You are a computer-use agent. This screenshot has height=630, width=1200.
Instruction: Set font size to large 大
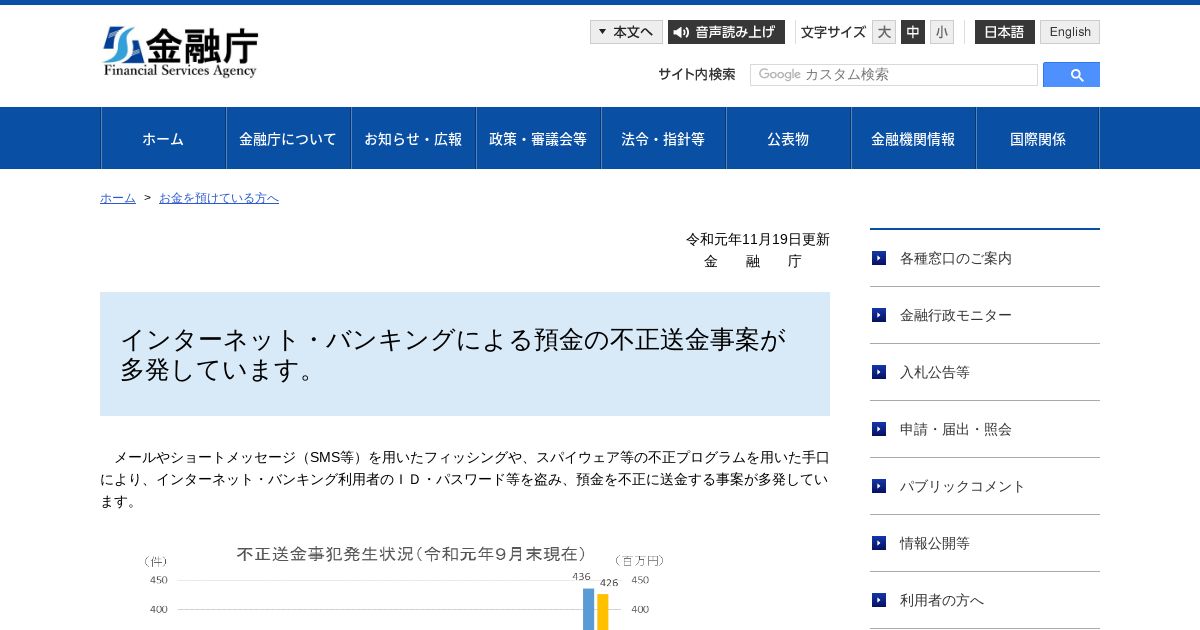tap(884, 32)
